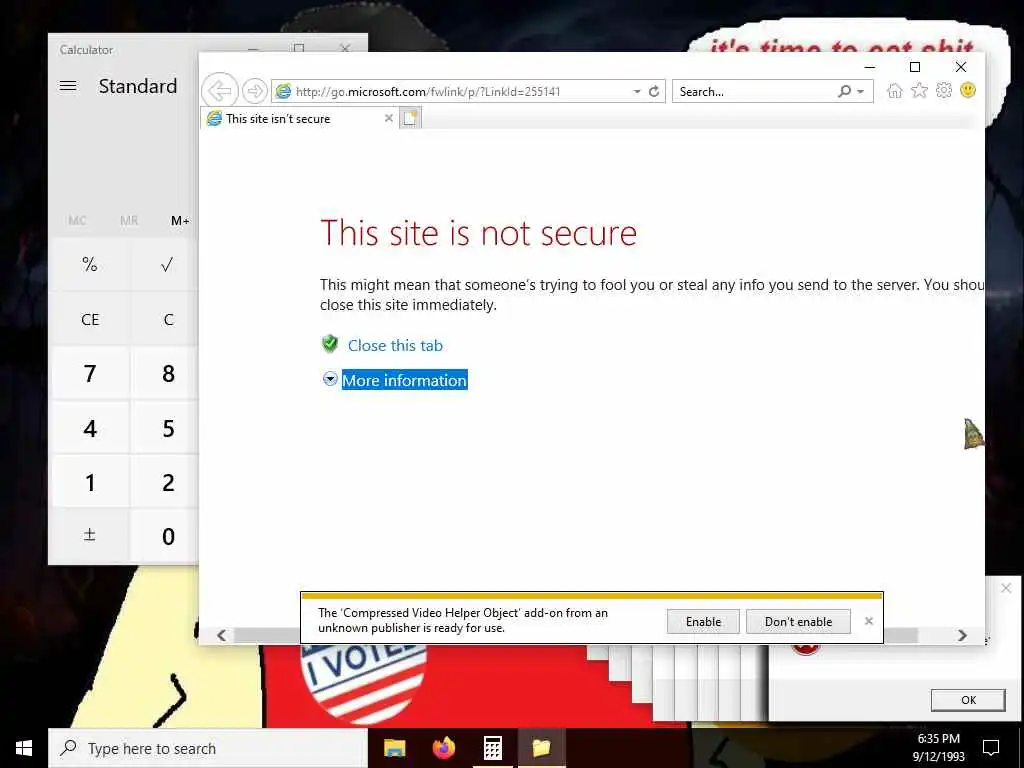Viewport: 1024px width, 768px height.
Task: Click the taskbar clock showing 6:35 PM
Action: [x=938, y=748]
